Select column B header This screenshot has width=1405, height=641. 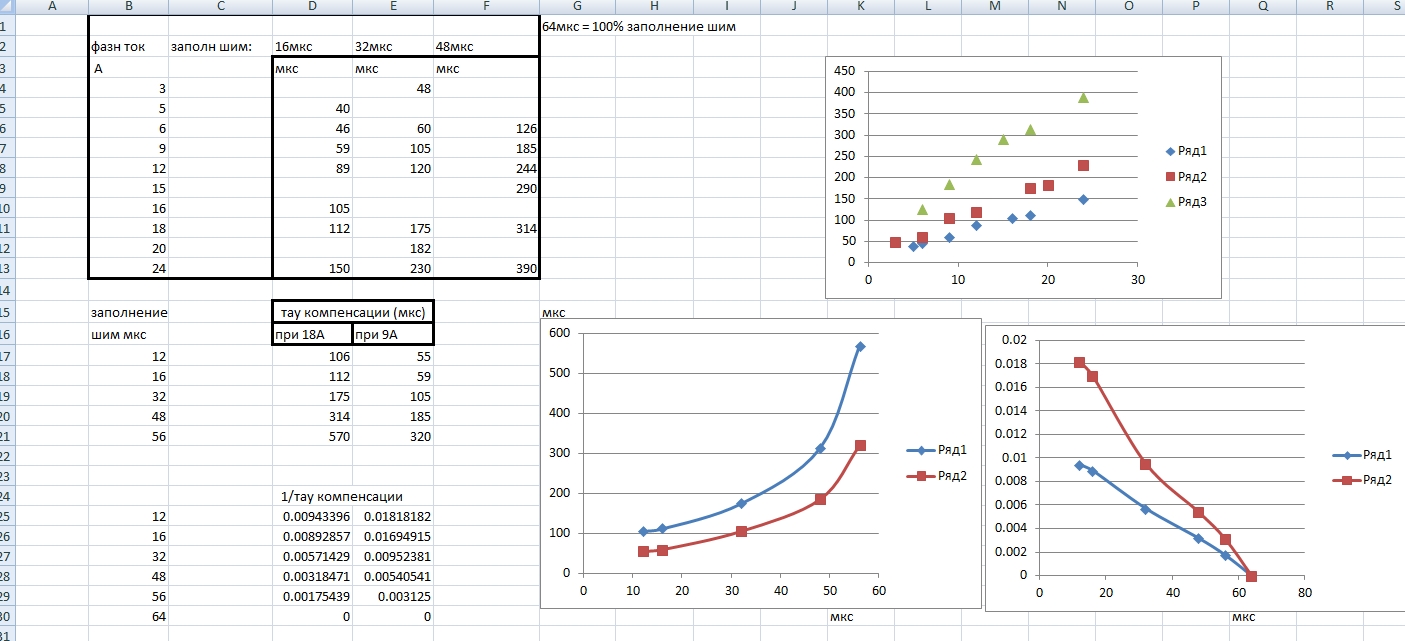[129, 7]
